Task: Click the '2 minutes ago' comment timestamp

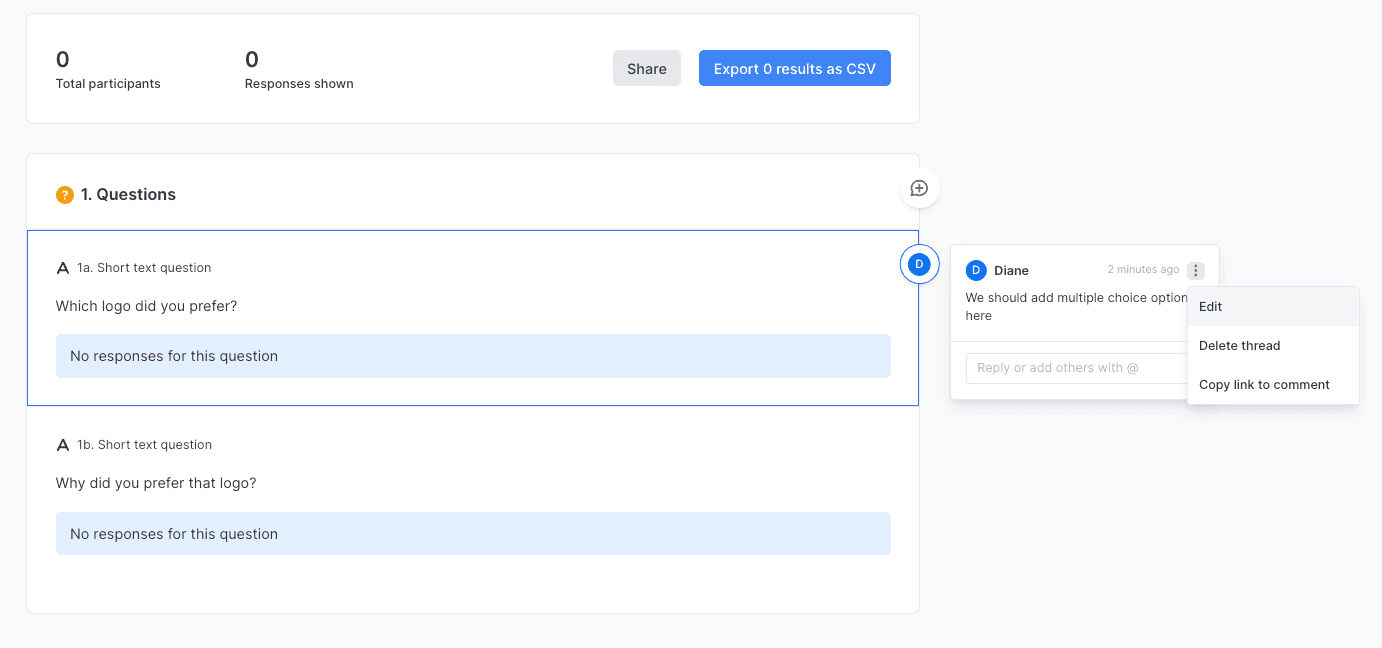Action: (x=1143, y=270)
